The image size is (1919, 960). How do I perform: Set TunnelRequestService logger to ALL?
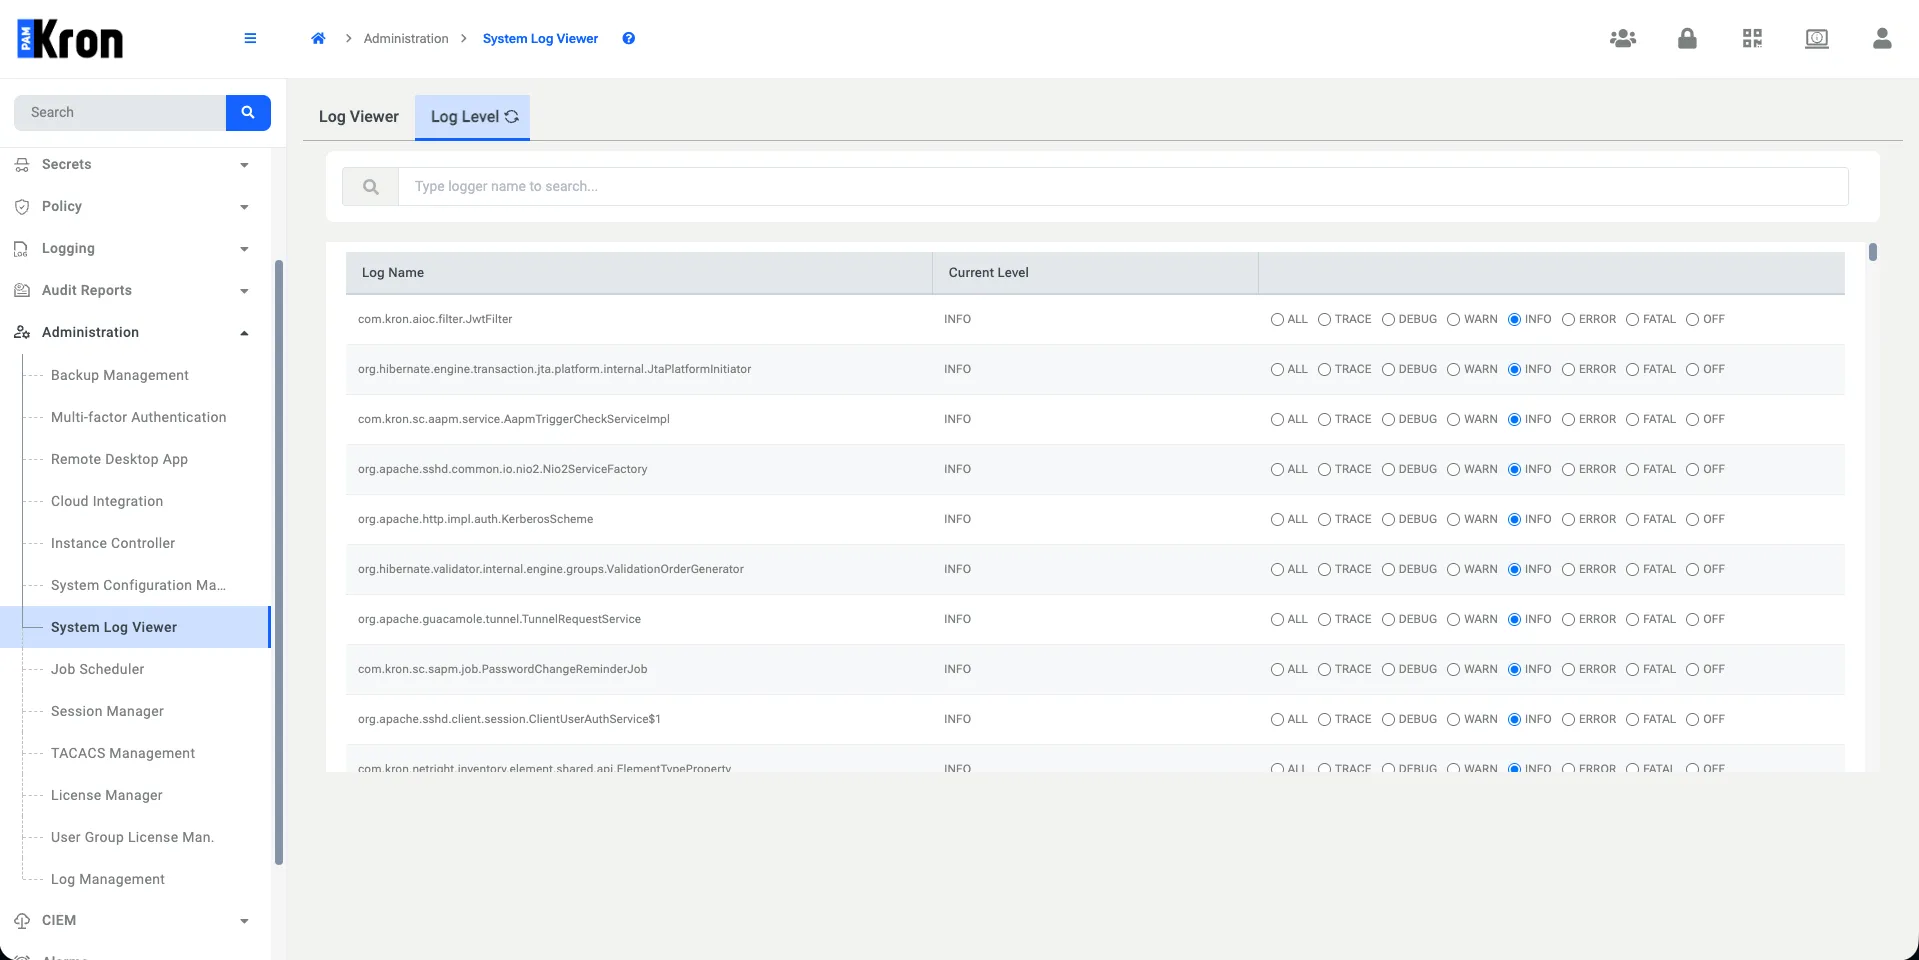coord(1277,620)
